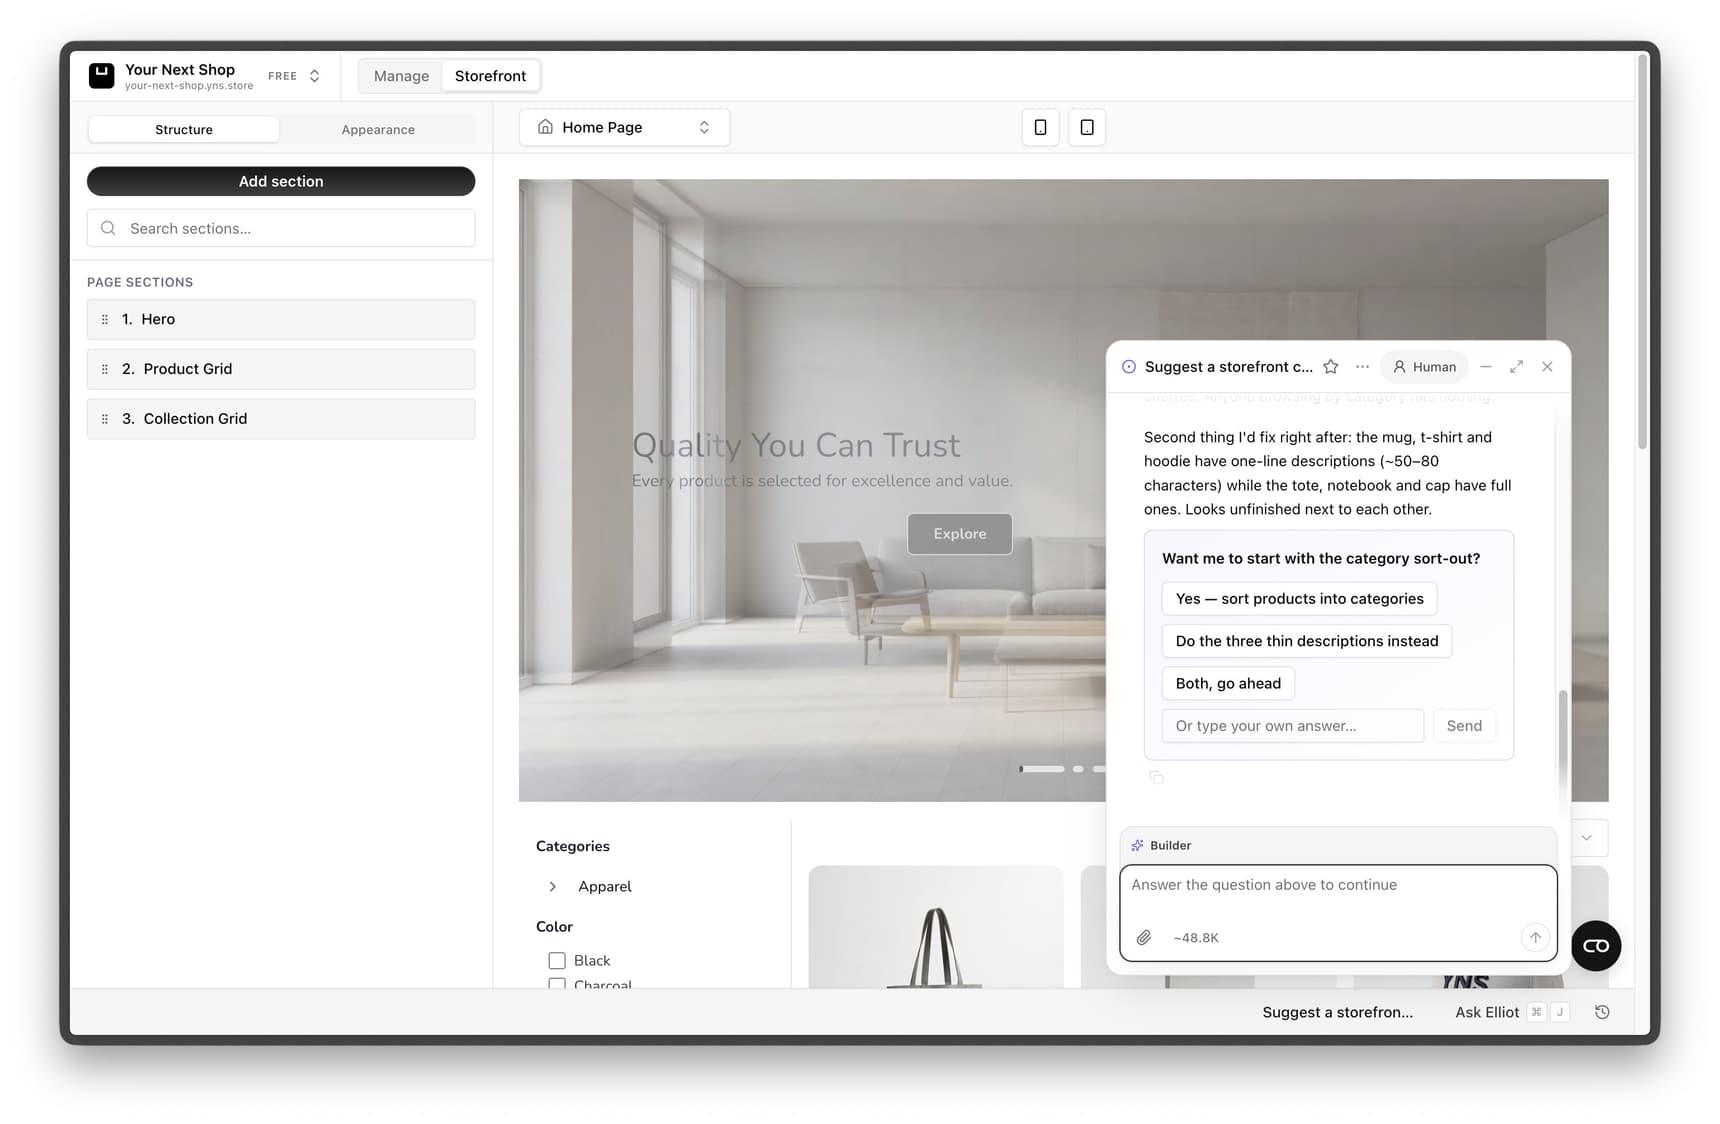Grab the drag handle of the Hero section

[x=105, y=319]
